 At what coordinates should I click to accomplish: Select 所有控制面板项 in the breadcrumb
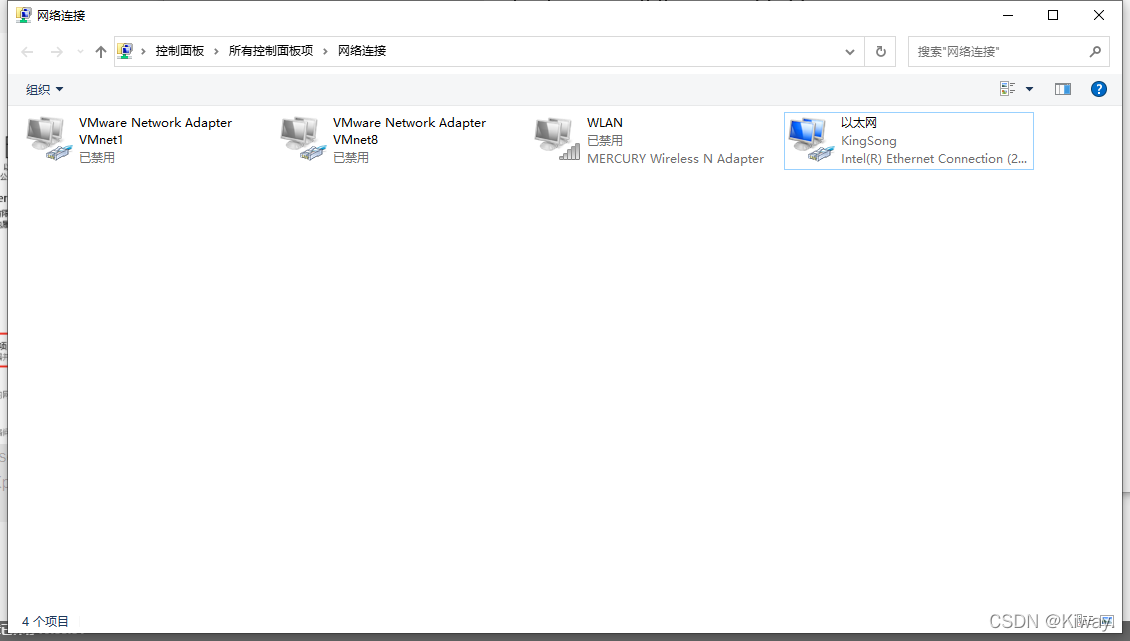tap(271, 51)
